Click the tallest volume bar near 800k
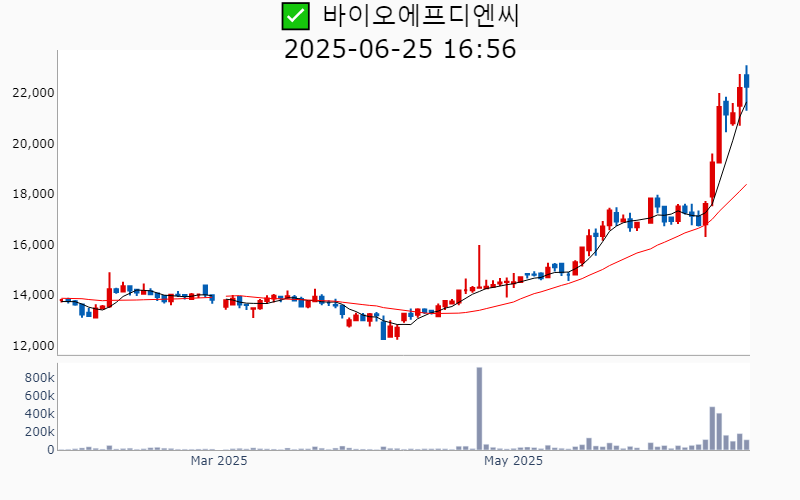The height and width of the screenshot is (500, 800). tap(479, 409)
